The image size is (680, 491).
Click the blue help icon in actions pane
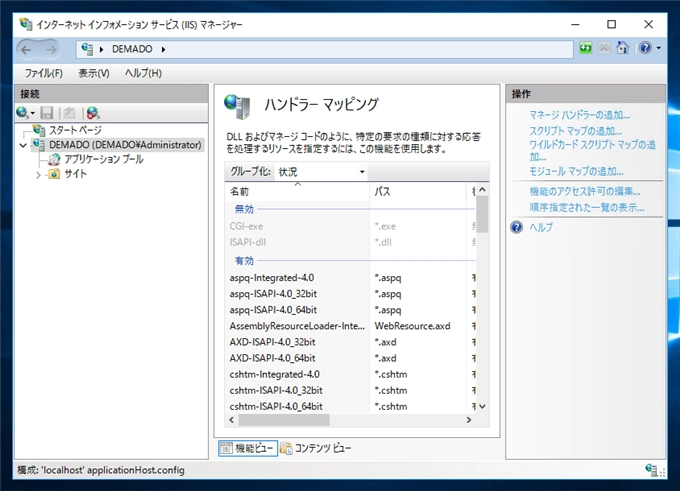pyautogui.click(x=517, y=227)
